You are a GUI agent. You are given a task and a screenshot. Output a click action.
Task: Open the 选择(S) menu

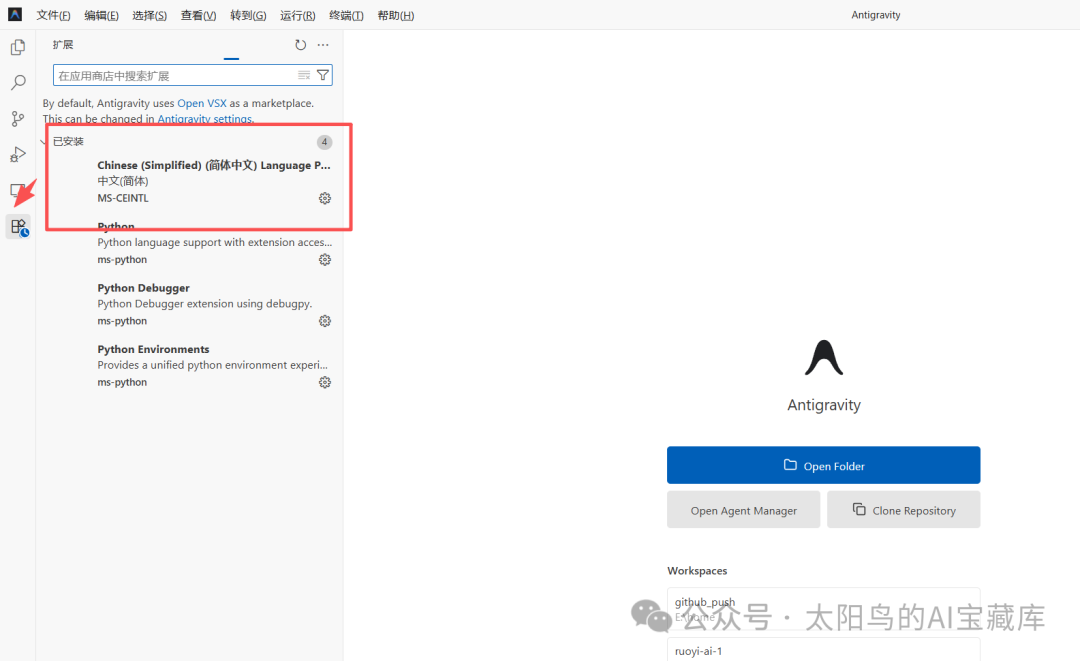pos(149,15)
